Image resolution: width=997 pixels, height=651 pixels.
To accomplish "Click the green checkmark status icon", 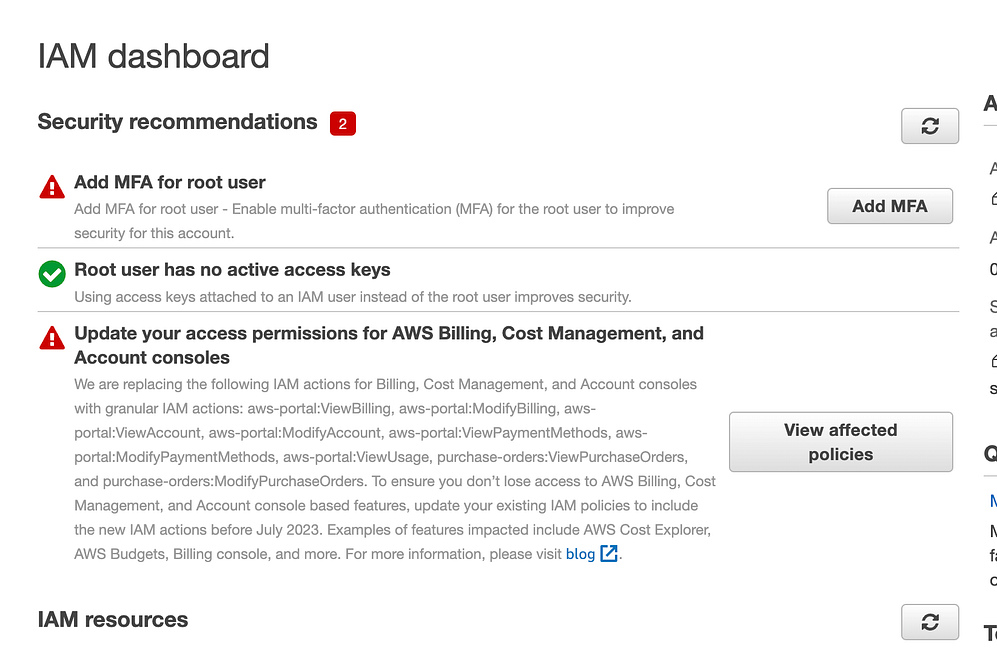I will [52, 273].
